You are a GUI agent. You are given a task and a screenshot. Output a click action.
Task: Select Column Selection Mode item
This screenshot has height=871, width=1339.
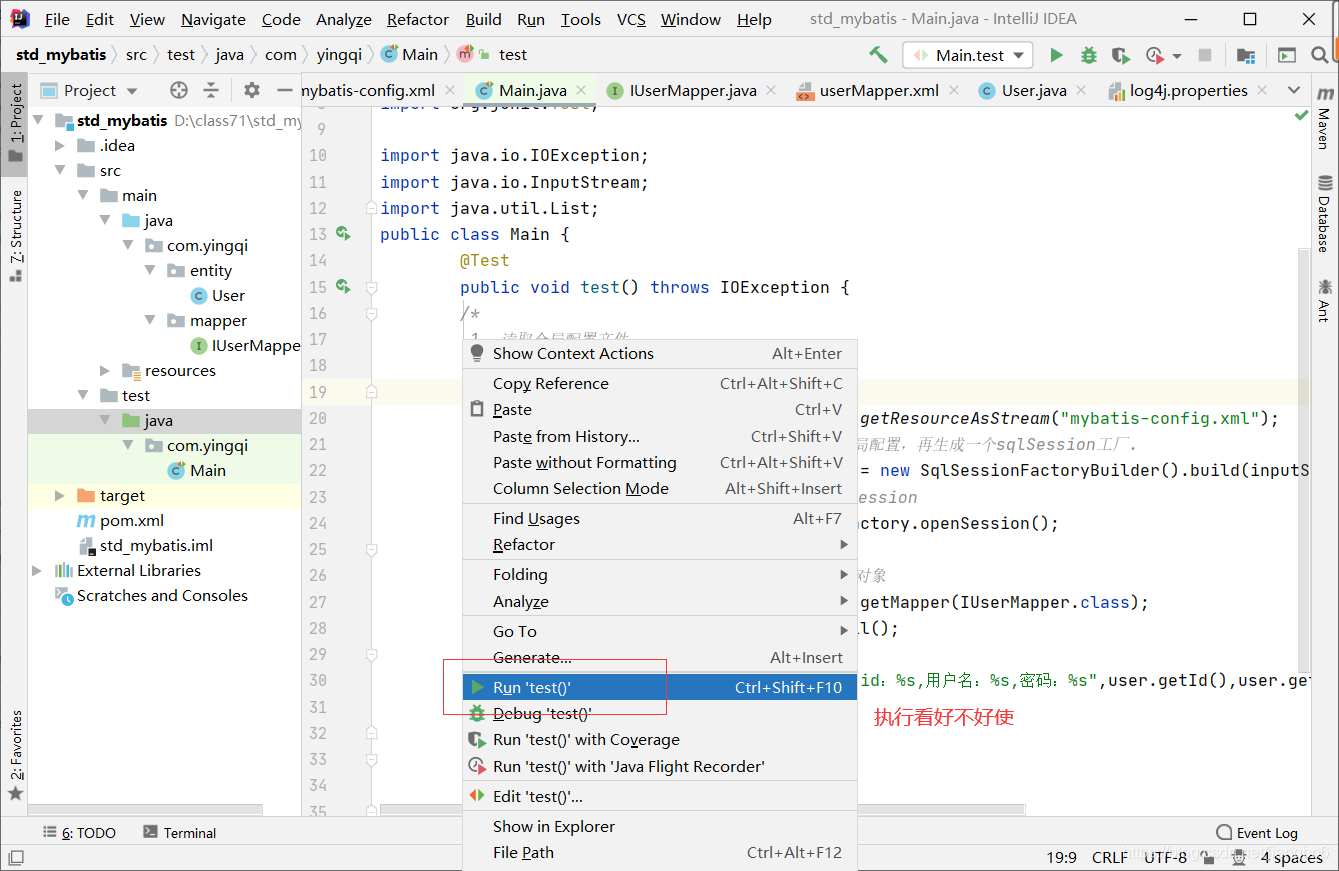tap(660, 488)
